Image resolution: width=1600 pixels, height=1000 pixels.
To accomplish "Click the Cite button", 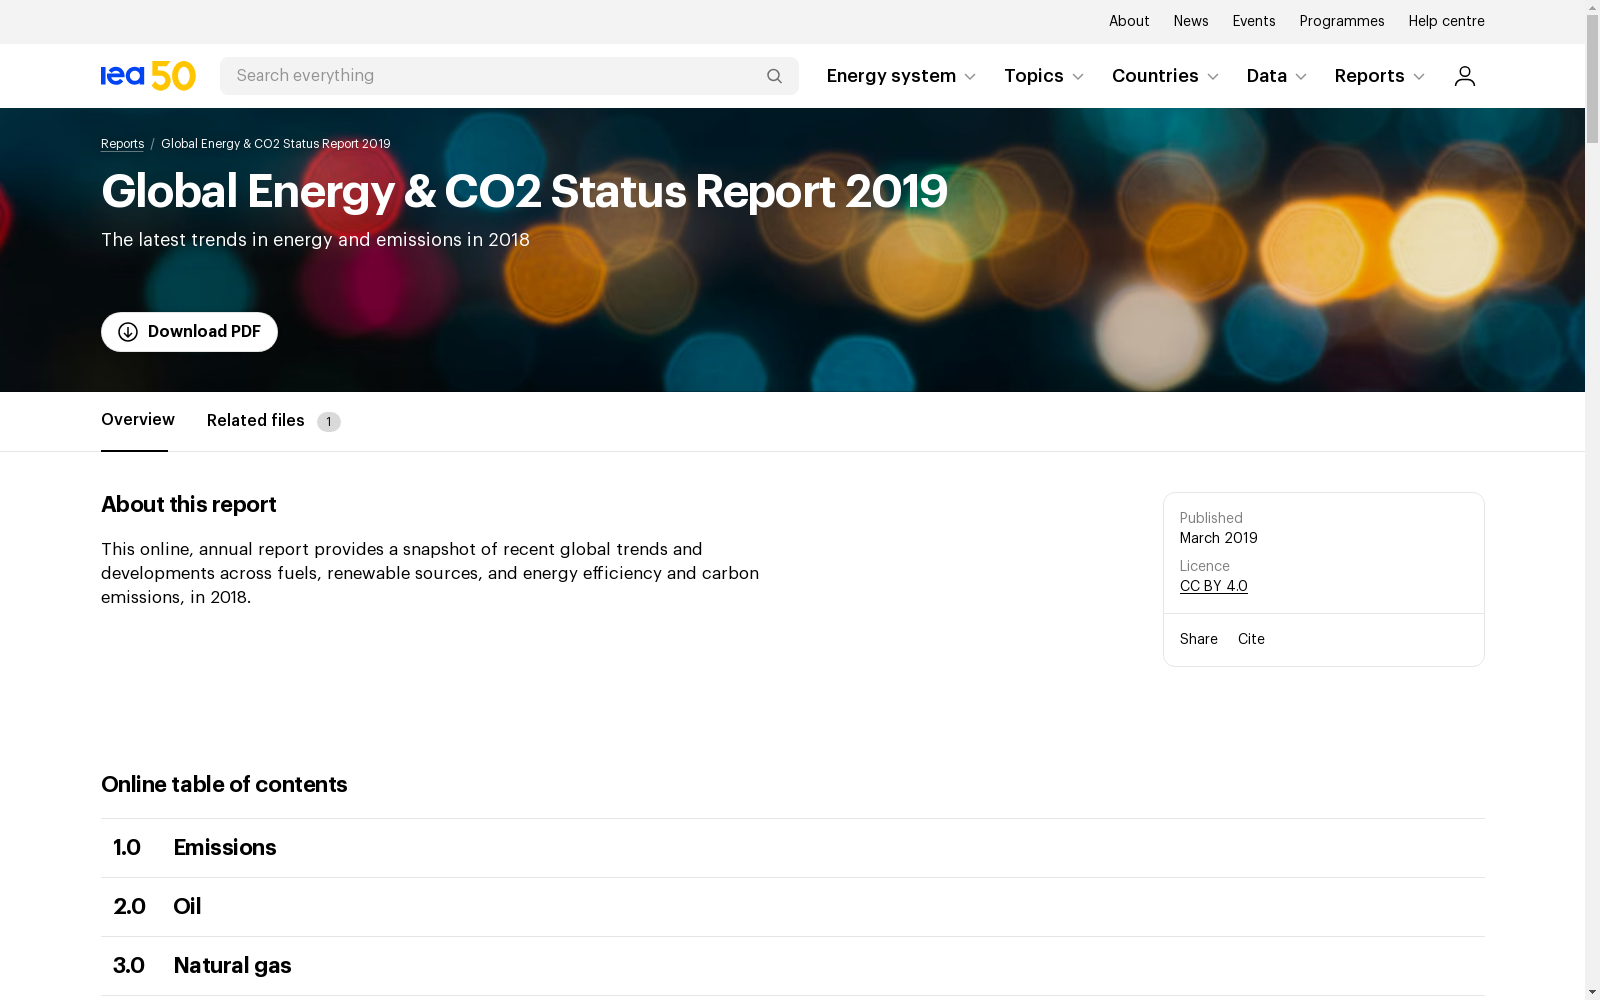I will [1251, 639].
